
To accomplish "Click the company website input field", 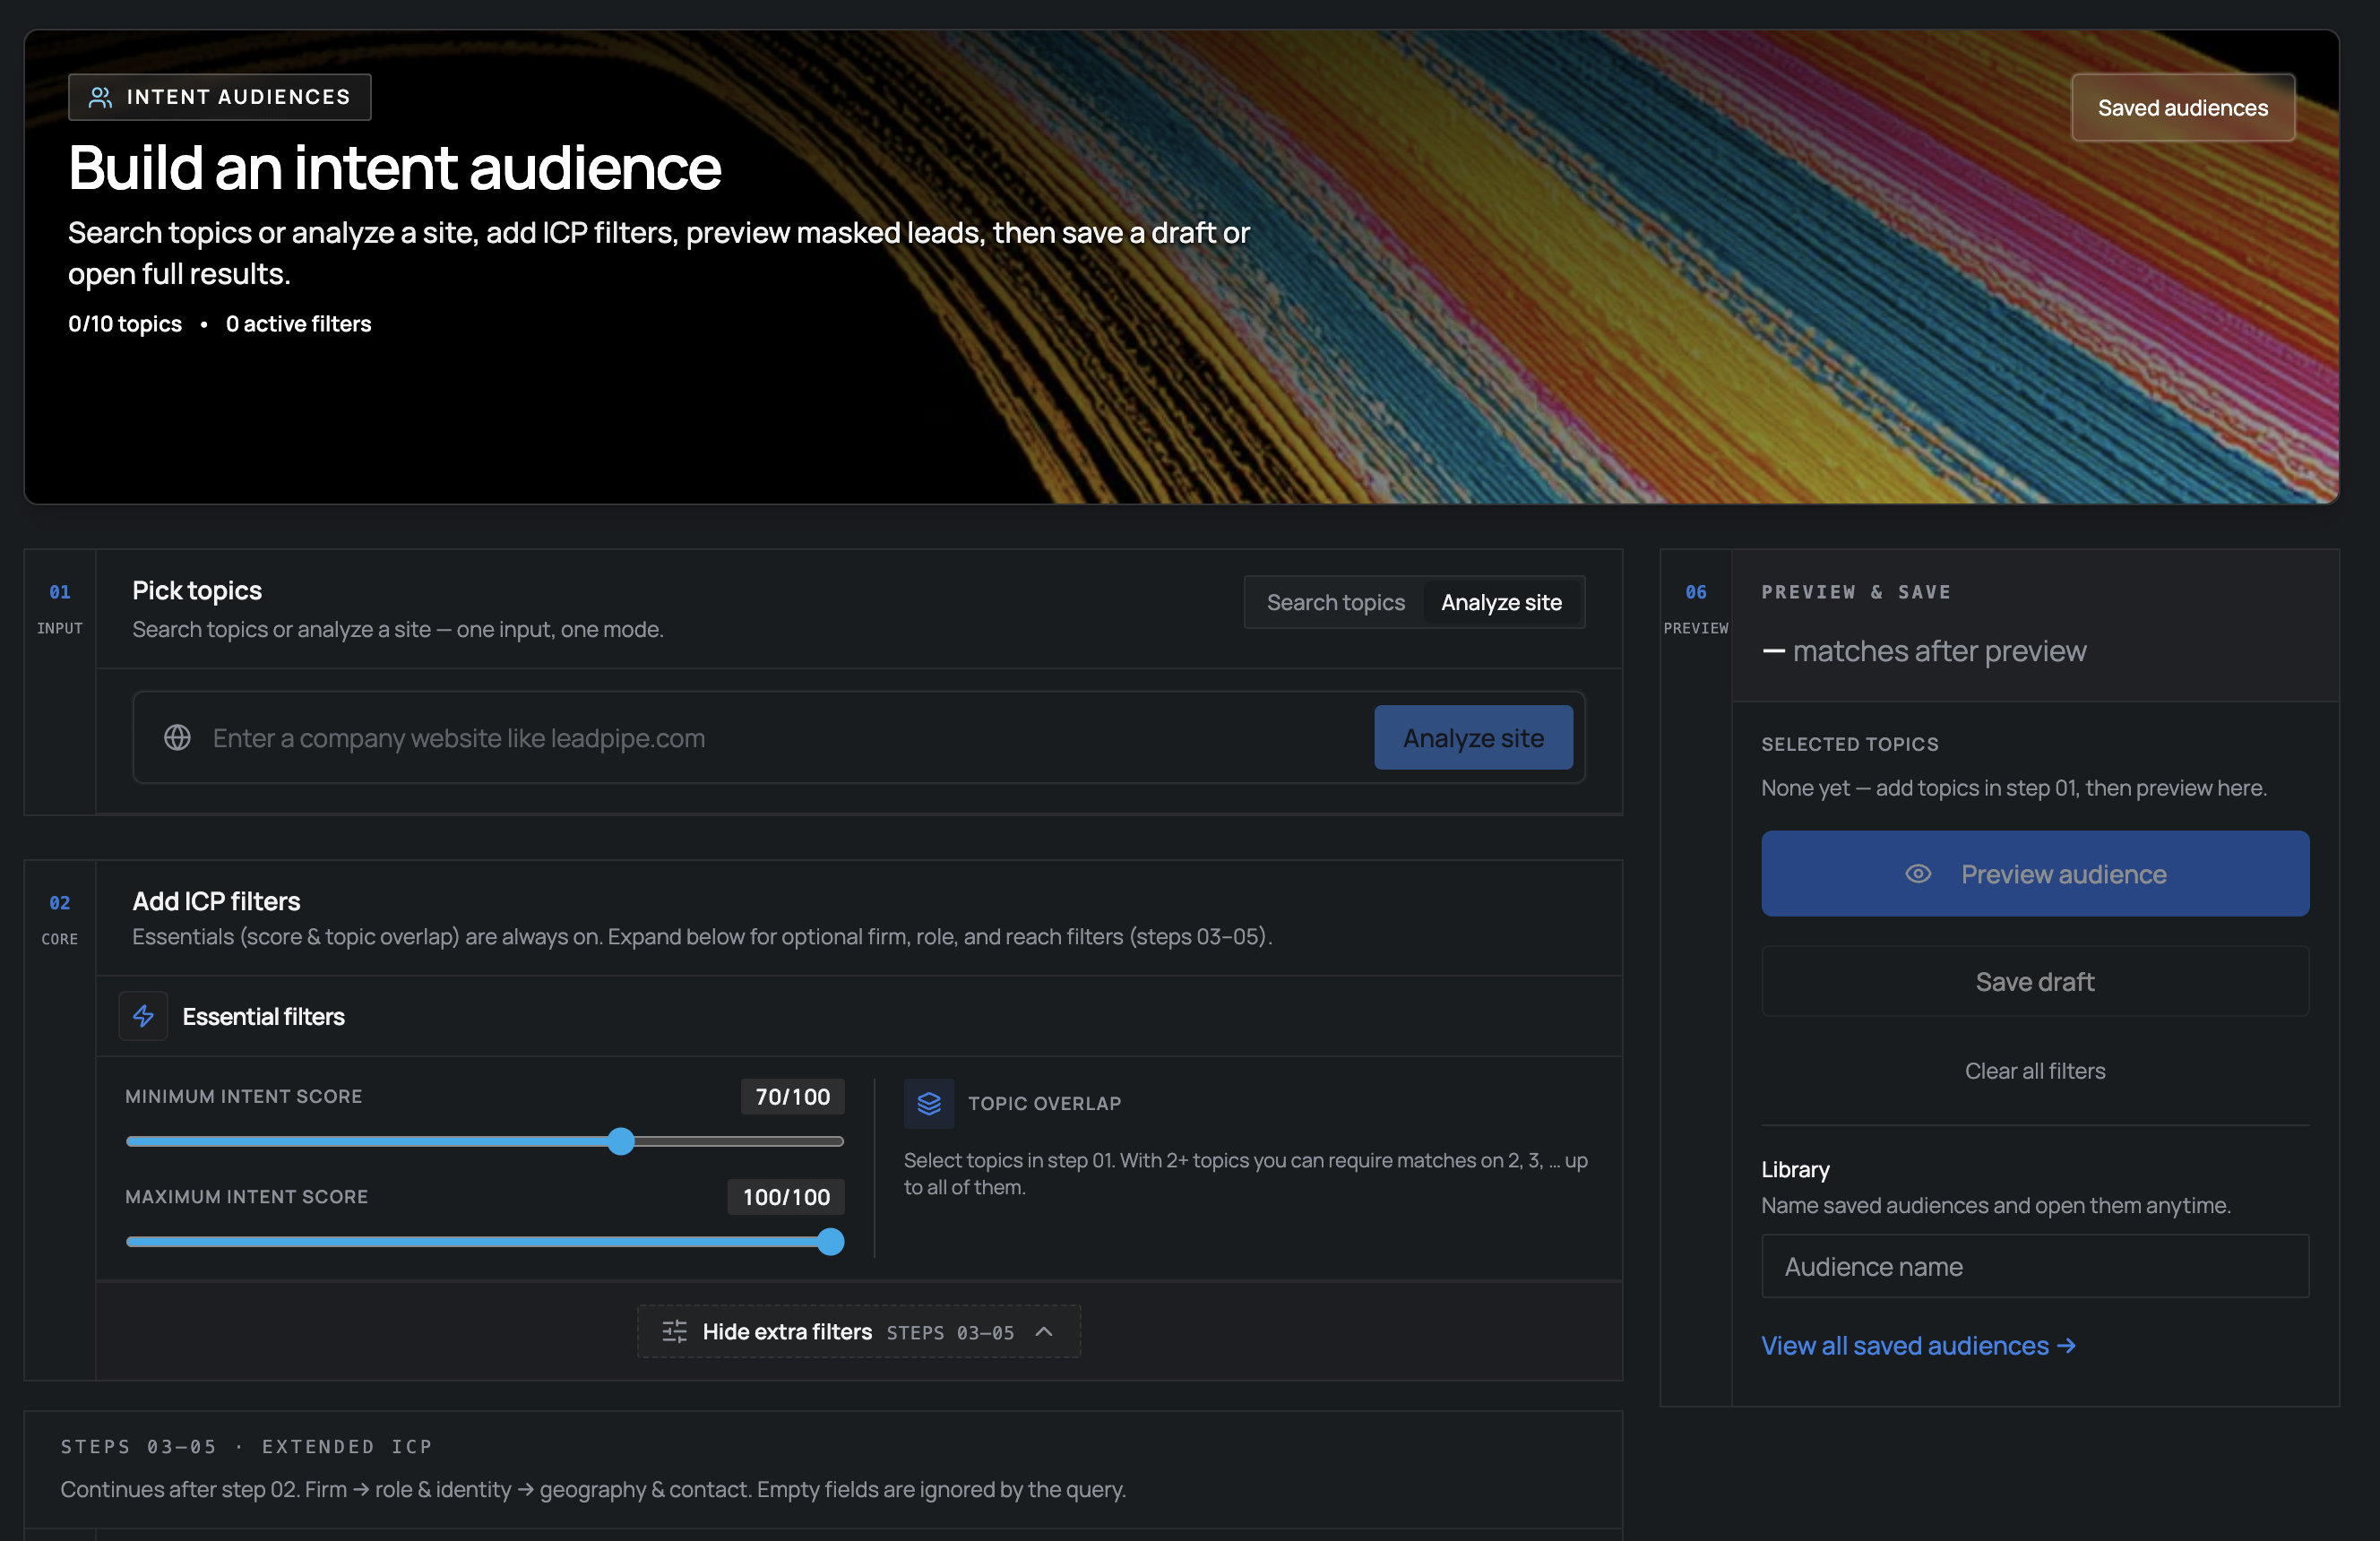I will (700, 738).
